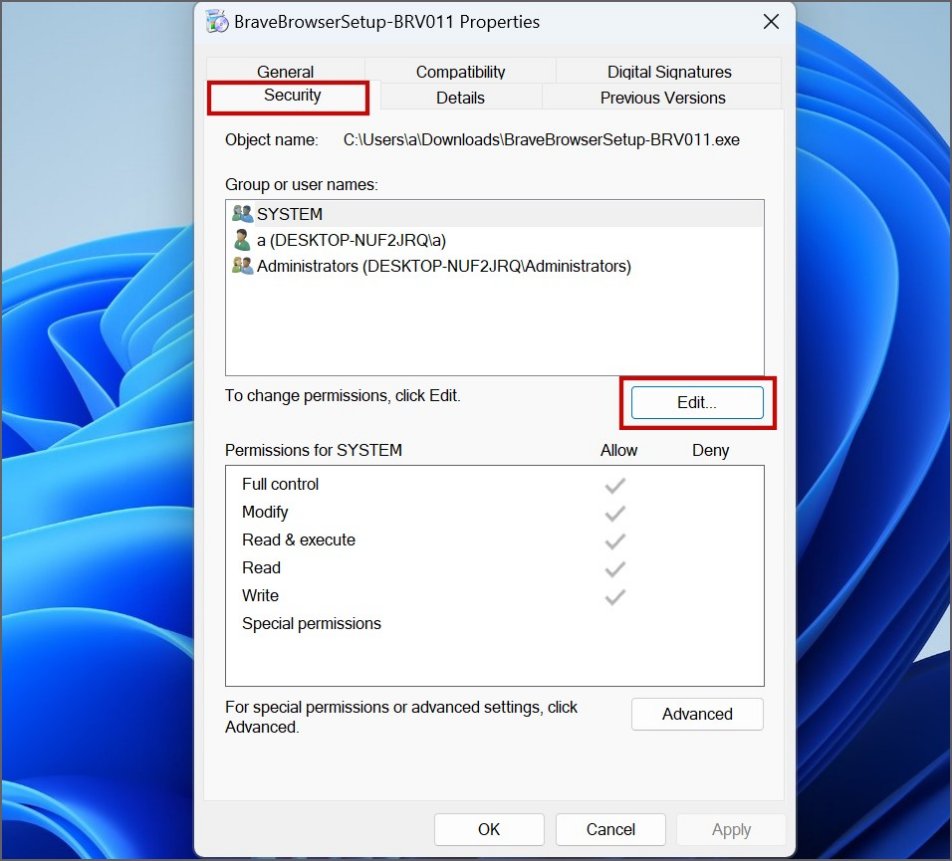The width and height of the screenshot is (952, 861).
Task: Open the Compatibility tab
Action: click(x=460, y=72)
